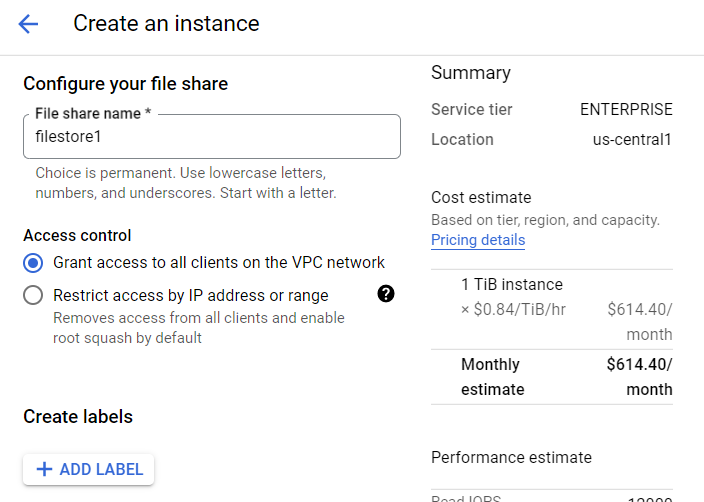Click the Cost estimate heading

[x=481, y=198]
